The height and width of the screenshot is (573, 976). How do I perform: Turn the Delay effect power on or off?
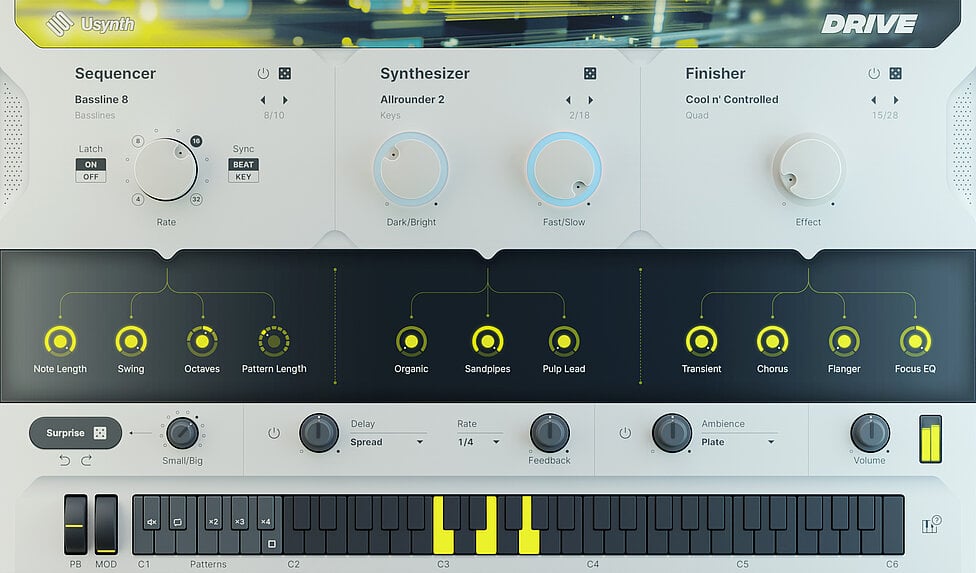tap(274, 433)
